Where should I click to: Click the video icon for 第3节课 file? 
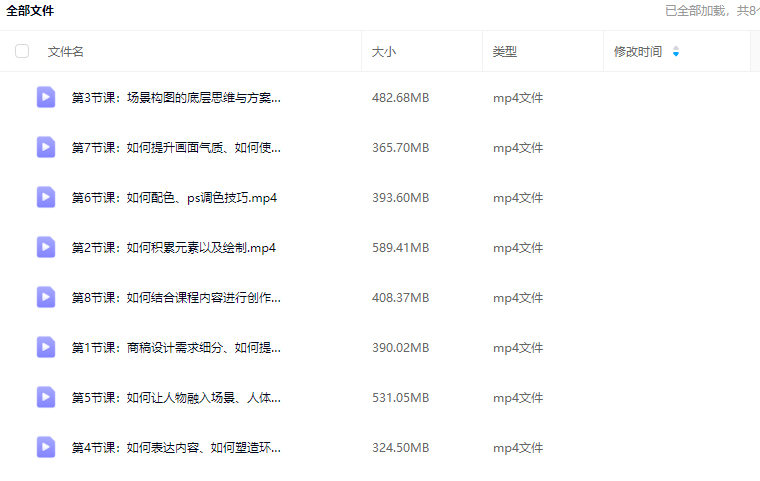[x=46, y=97]
